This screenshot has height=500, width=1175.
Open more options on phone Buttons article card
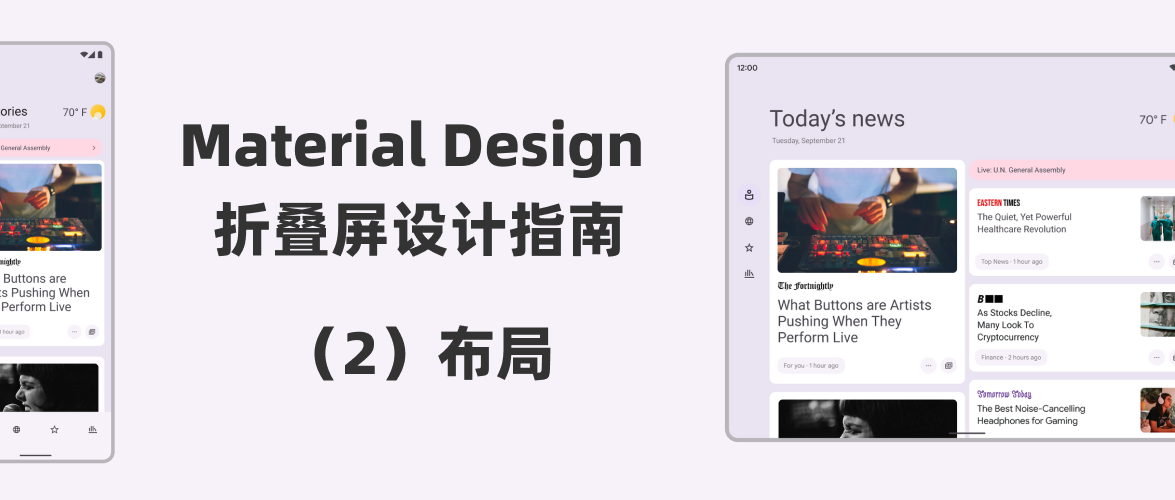coord(74,331)
